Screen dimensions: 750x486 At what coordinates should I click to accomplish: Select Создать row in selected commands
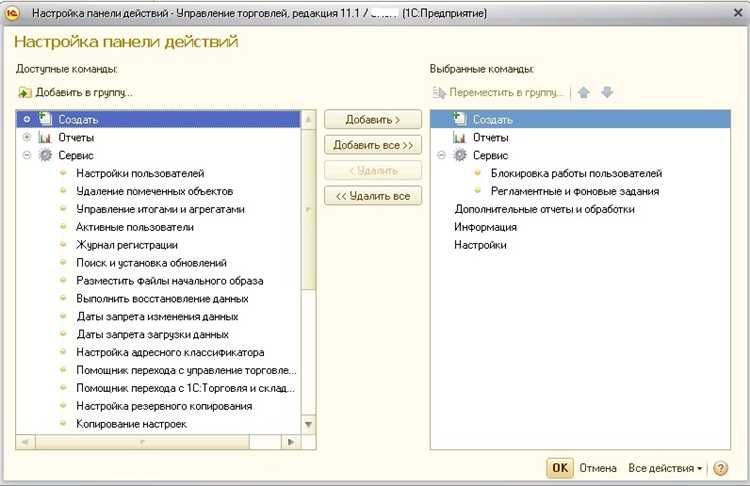tap(580, 119)
